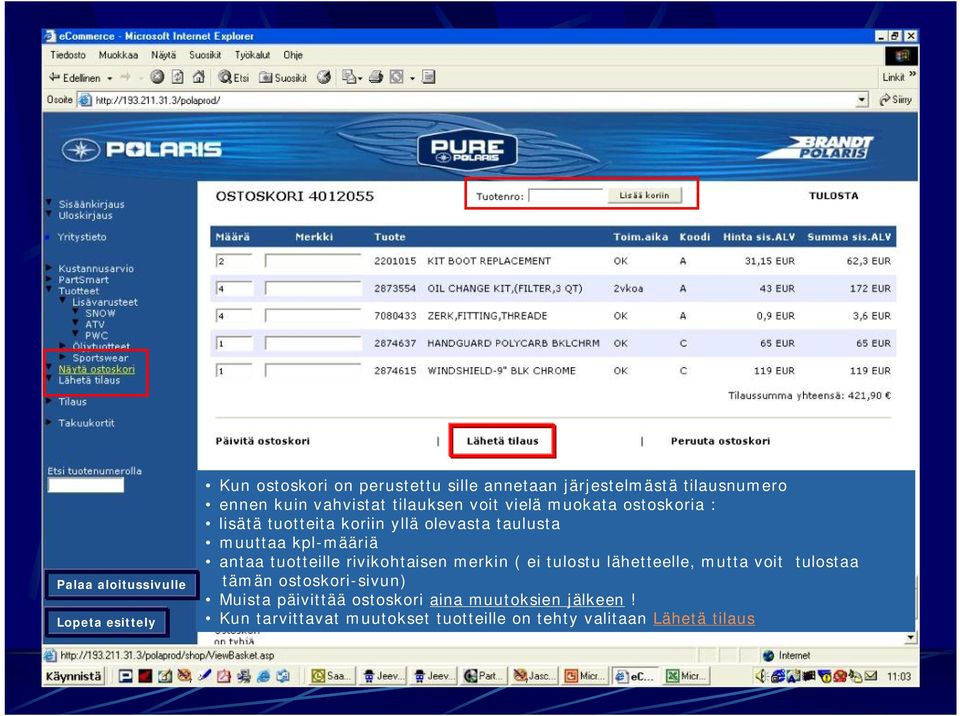The height and width of the screenshot is (716, 960).
Task: Click Peruuta ostoskori link
Action: click(721, 441)
